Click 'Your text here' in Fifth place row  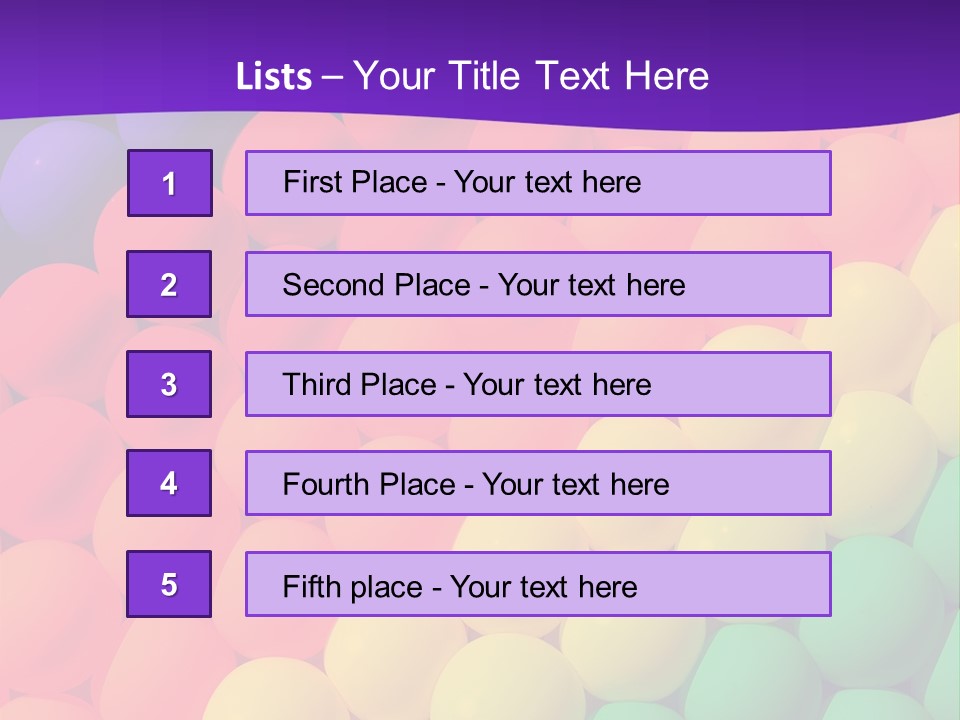[543, 586]
